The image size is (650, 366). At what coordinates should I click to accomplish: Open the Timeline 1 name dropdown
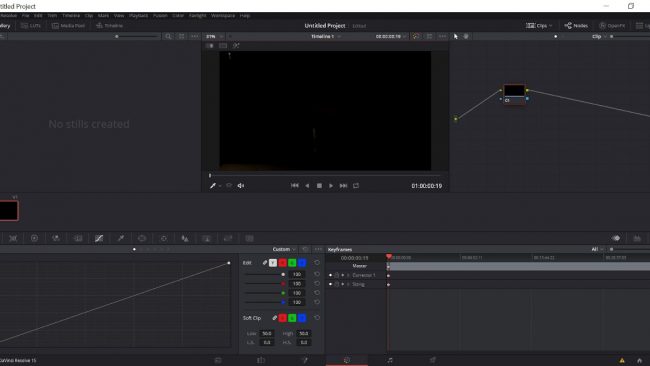click(x=326, y=36)
